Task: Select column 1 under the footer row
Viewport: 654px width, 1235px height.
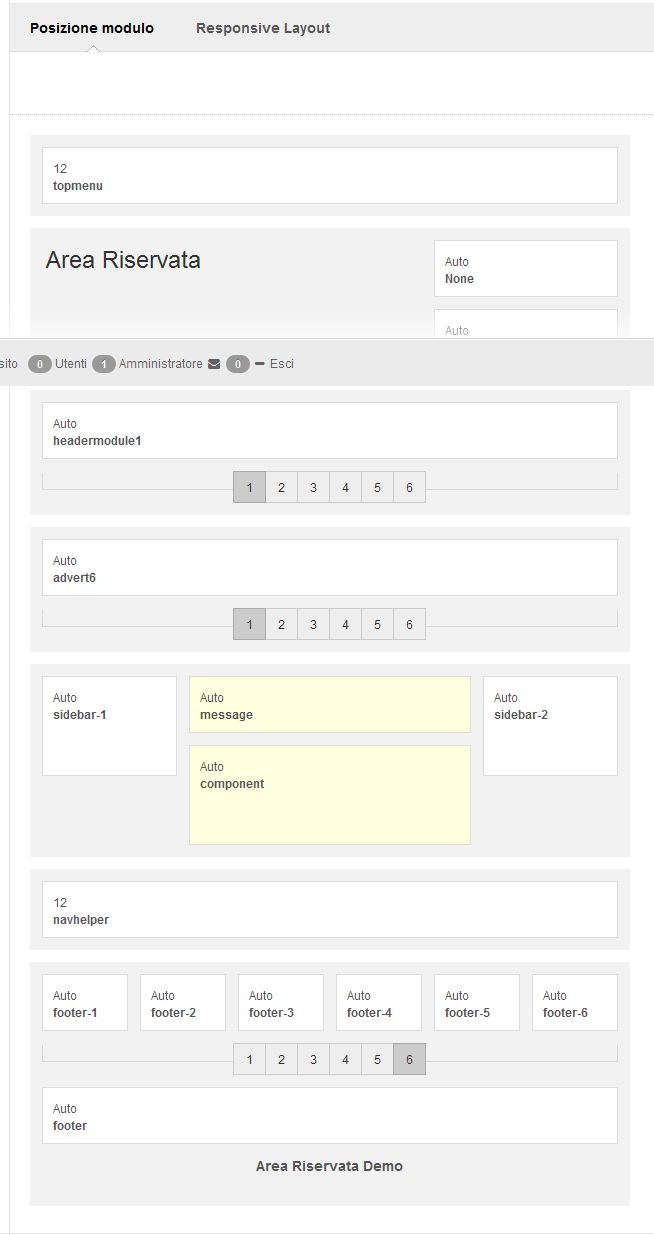Action: (x=249, y=1059)
